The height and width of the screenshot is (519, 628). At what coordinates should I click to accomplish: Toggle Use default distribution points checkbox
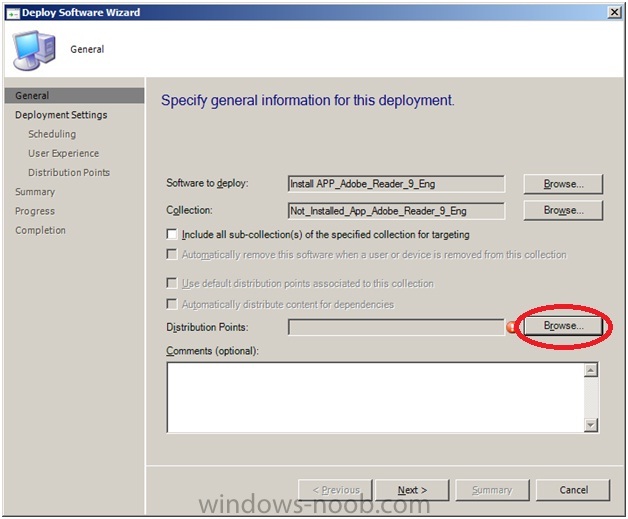tap(172, 283)
